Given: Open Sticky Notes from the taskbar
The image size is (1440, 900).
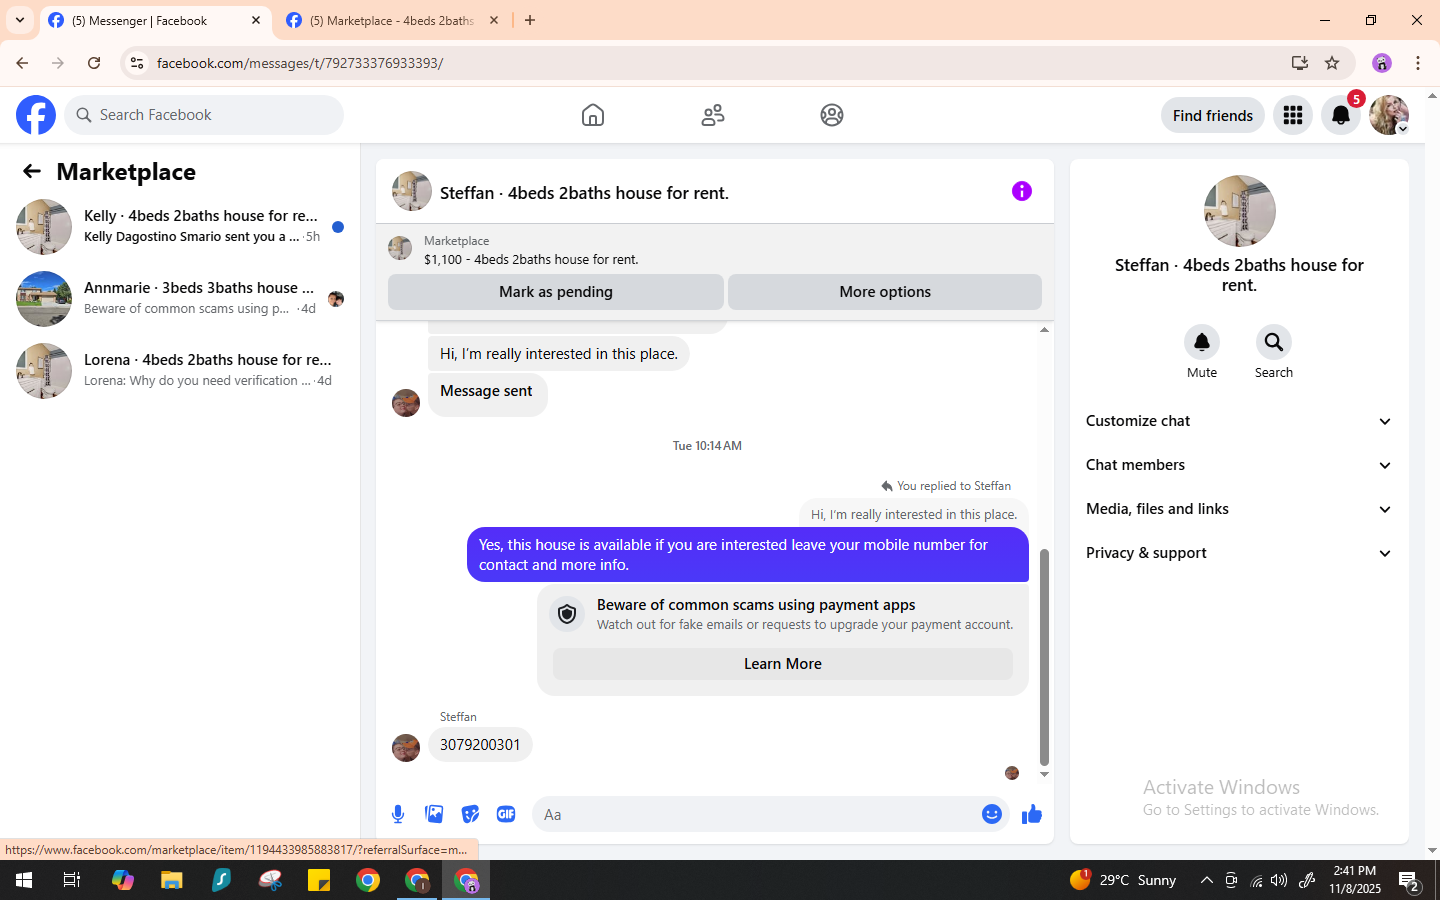Looking at the screenshot, I should [319, 880].
